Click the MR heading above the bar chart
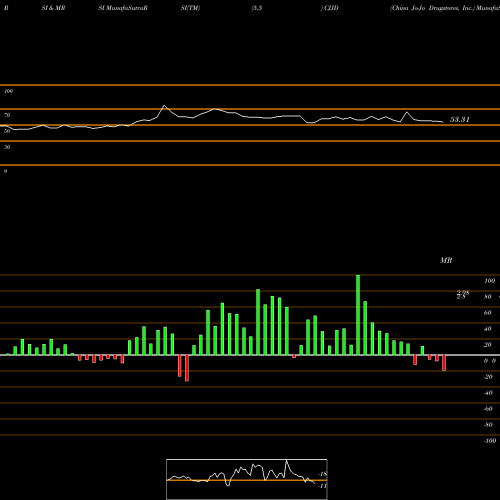500x500 pixels. point(446,260)
